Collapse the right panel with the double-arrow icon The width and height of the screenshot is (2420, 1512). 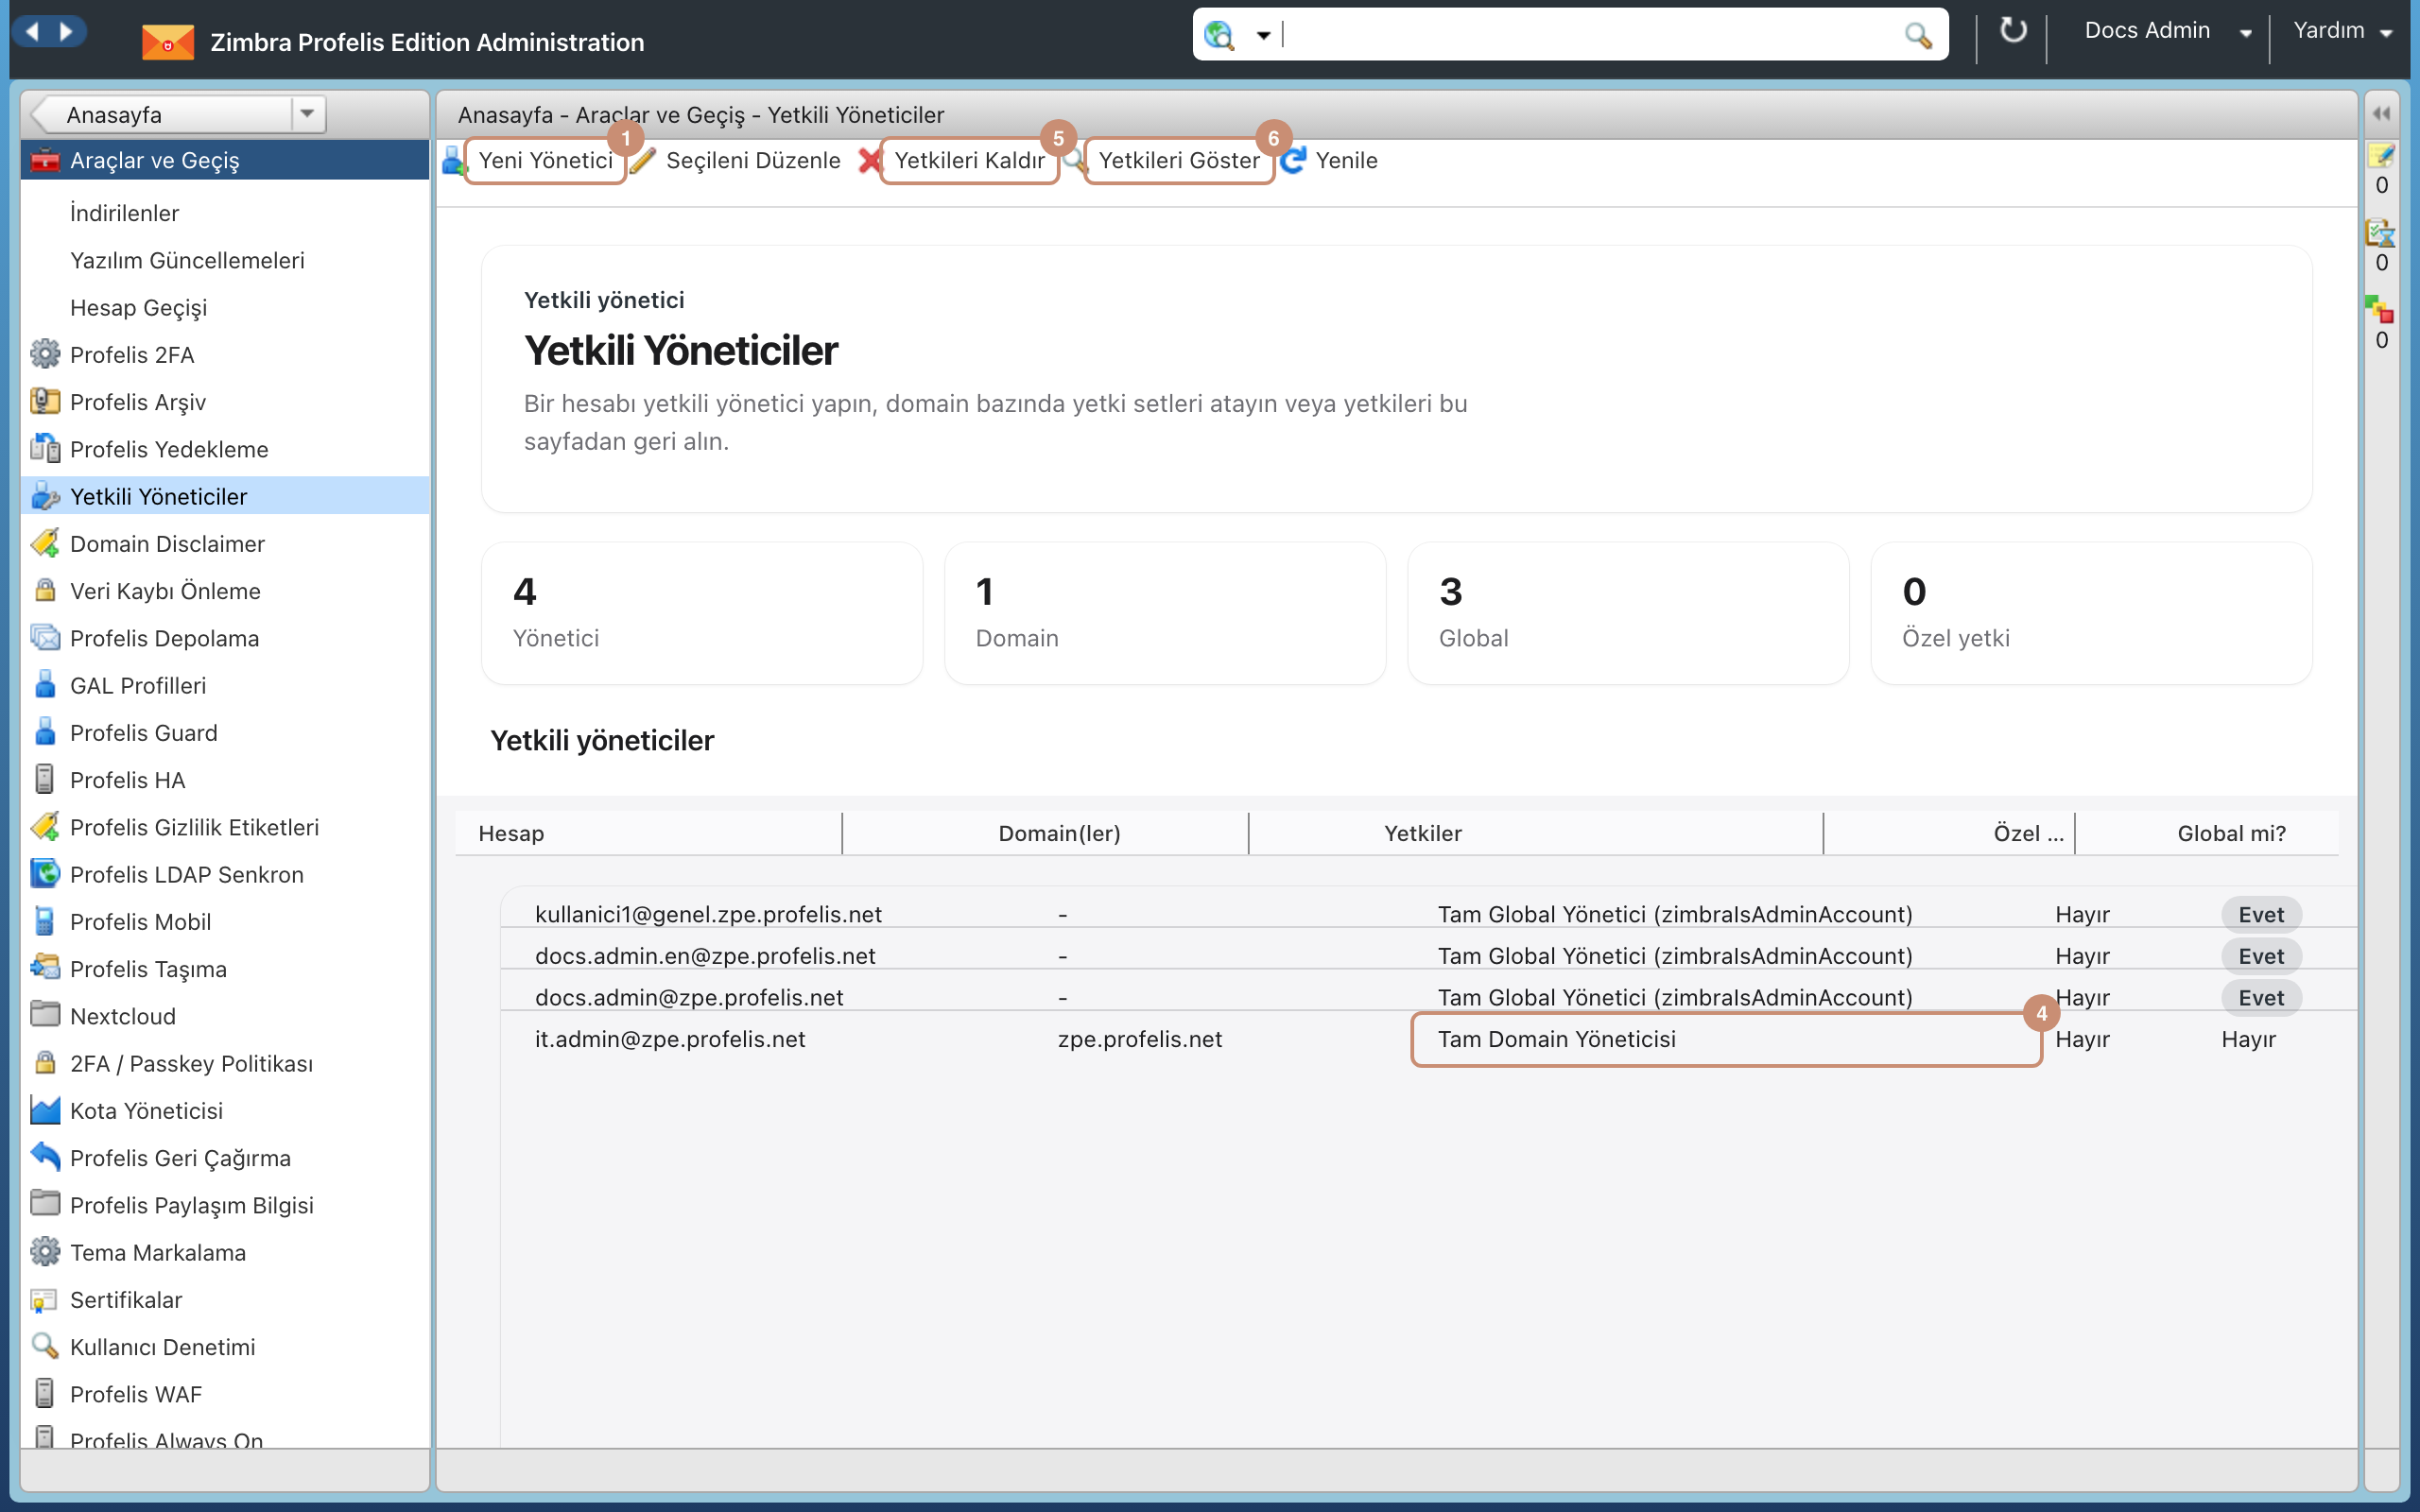(2381, 113)
